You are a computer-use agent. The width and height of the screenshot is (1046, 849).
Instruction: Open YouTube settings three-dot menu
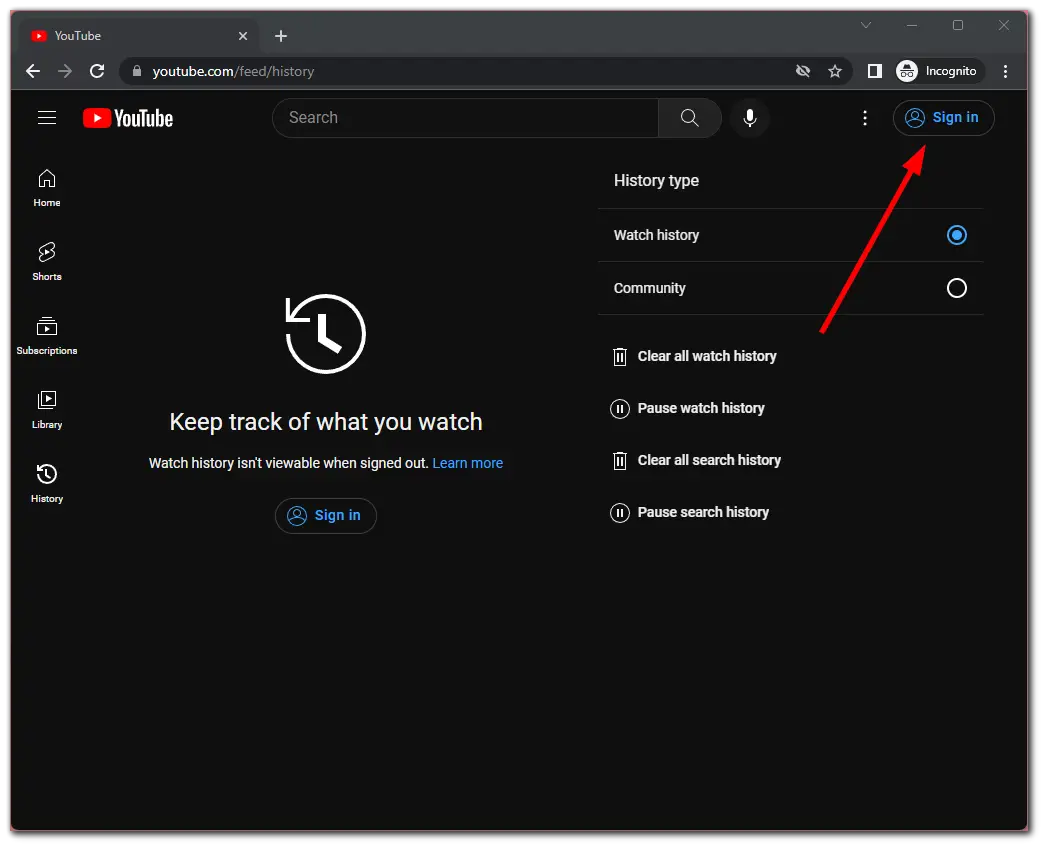tap(865, 118)
